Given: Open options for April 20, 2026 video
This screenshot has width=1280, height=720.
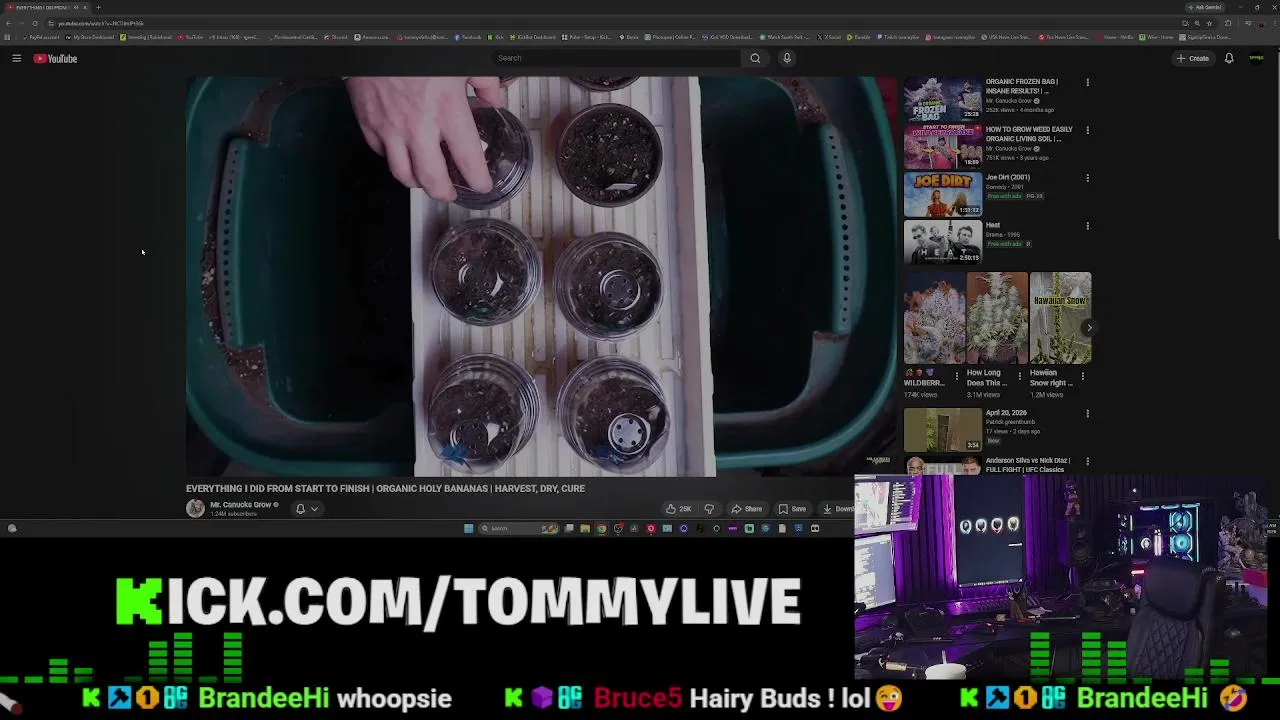Looking at the screenshot, I should (1087, 414).
